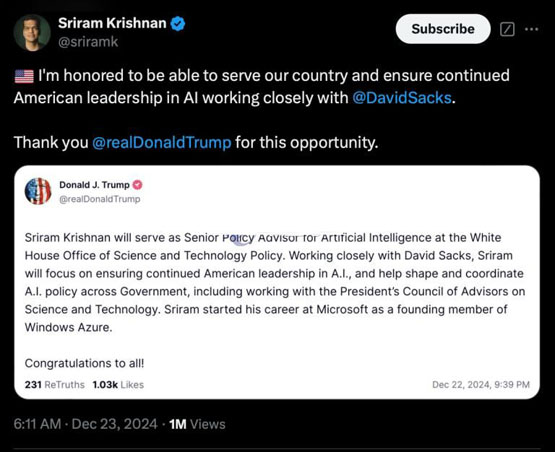Click the 231 ReTruths count

tap(55, 385)
